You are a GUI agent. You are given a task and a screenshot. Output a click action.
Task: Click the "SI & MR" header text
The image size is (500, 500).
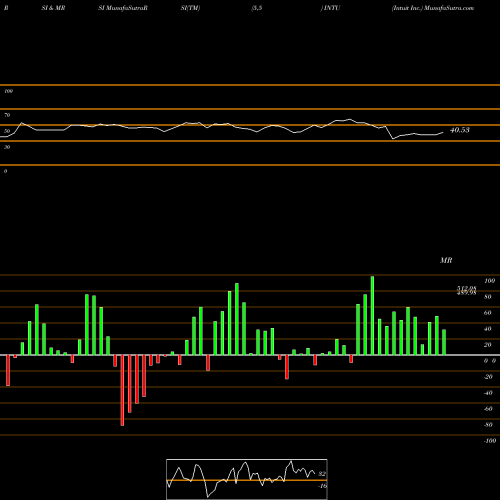tap(53, 8)
